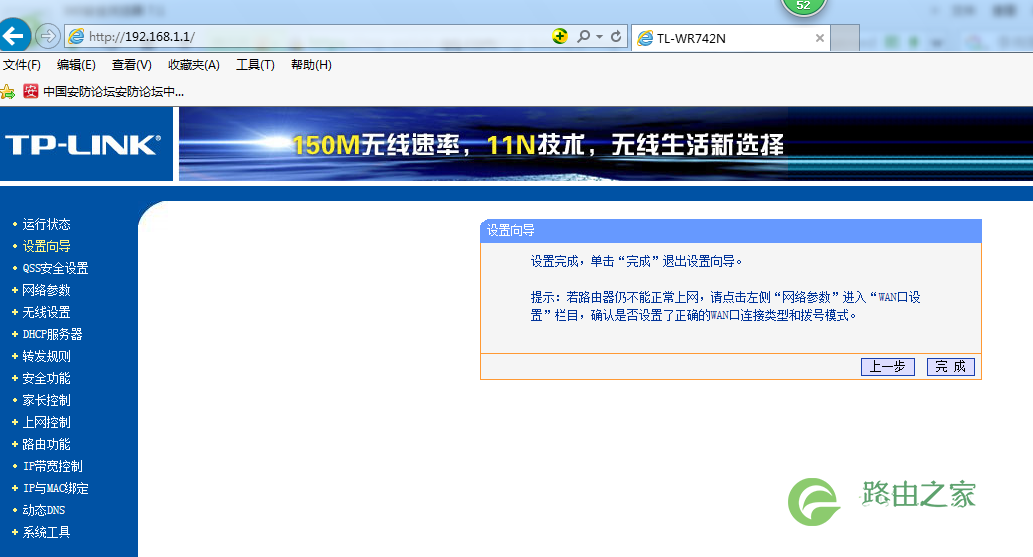1033x557 pixels.
Task: Expand 转发规则 sidebar section
Action: click(x=46, y=356)
